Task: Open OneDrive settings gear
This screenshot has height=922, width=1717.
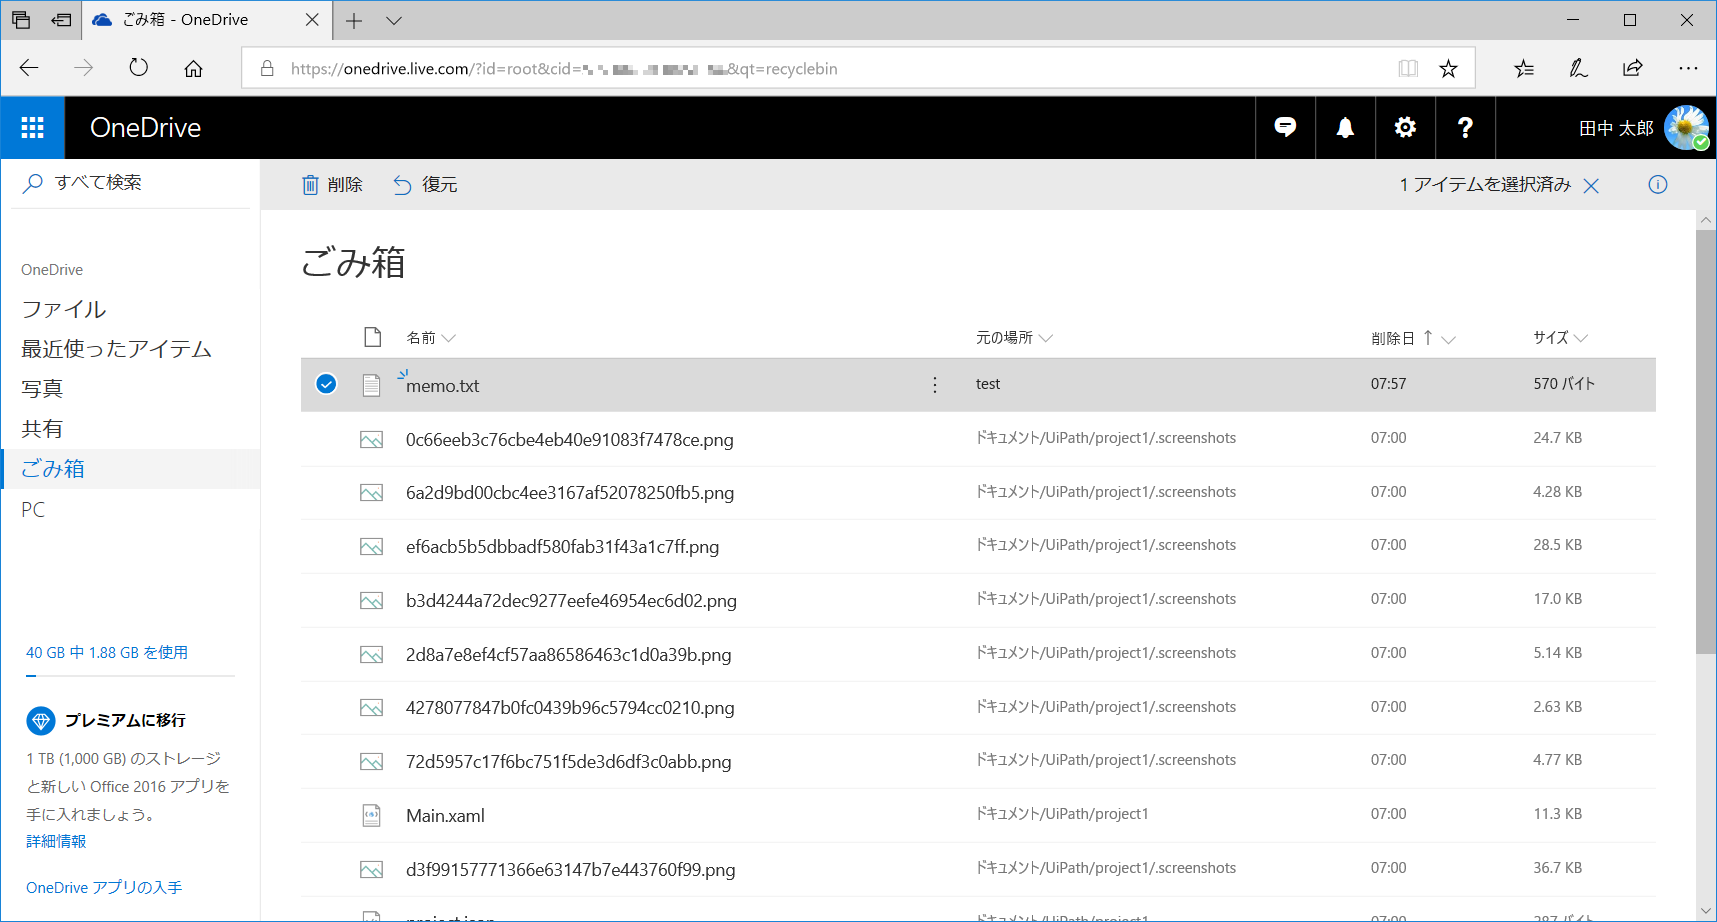Action: click(1405, 127)
